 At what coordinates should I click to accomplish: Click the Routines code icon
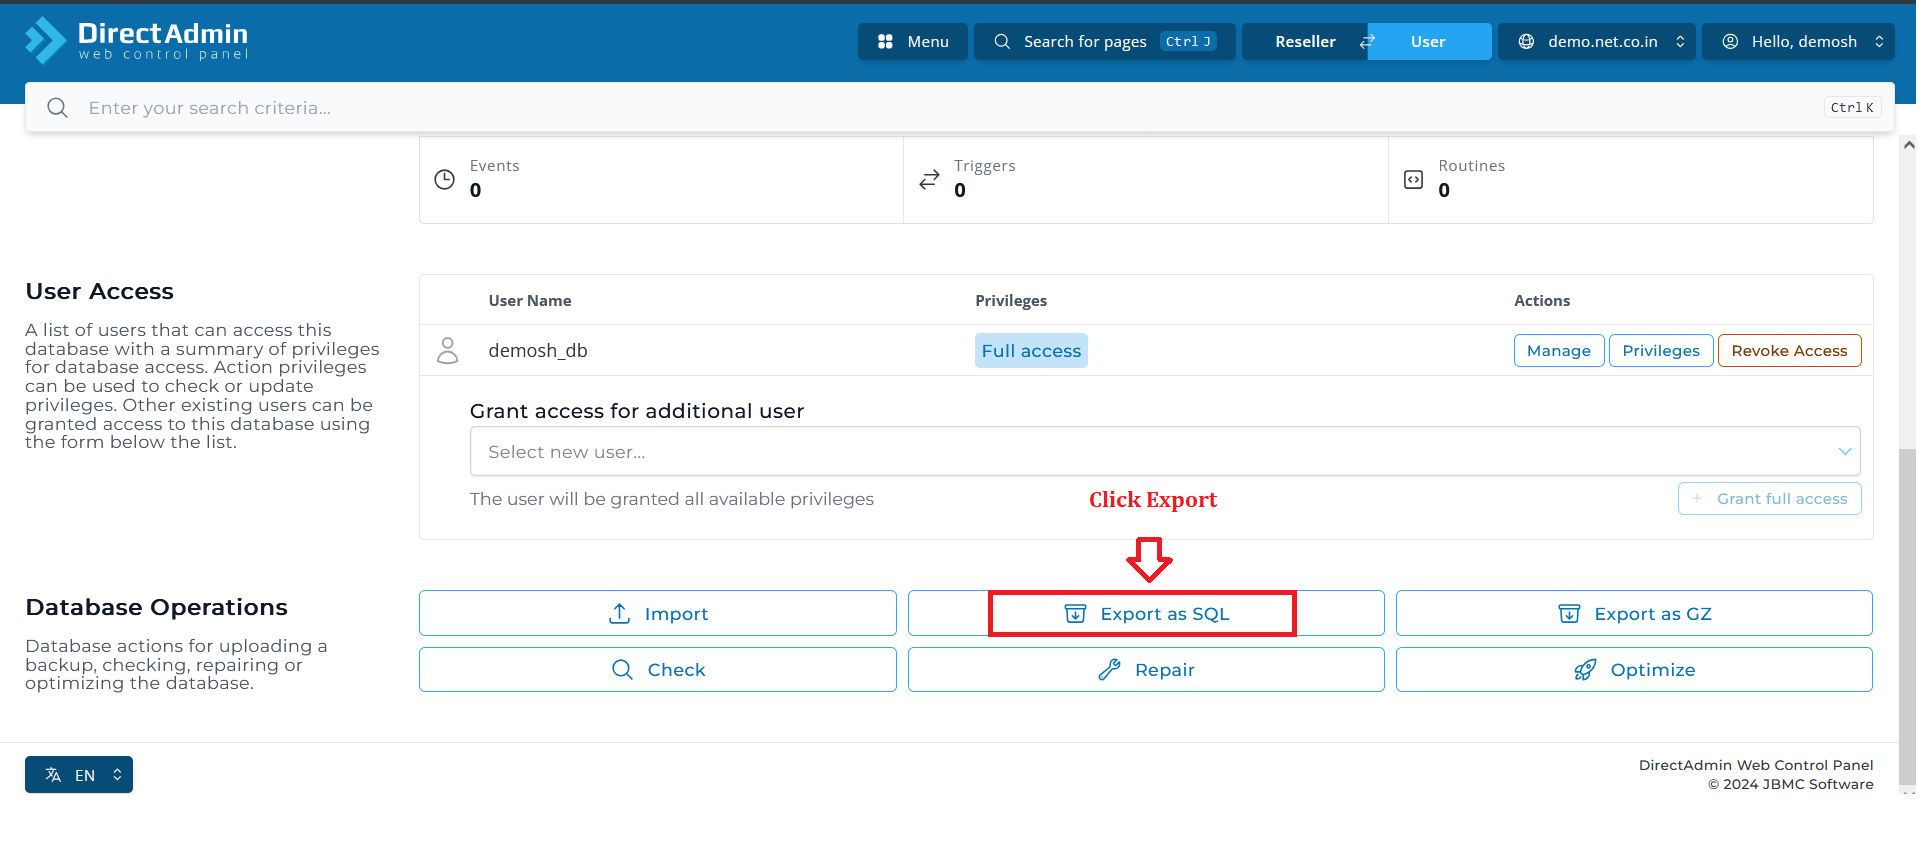click(x=1414, y=179)
